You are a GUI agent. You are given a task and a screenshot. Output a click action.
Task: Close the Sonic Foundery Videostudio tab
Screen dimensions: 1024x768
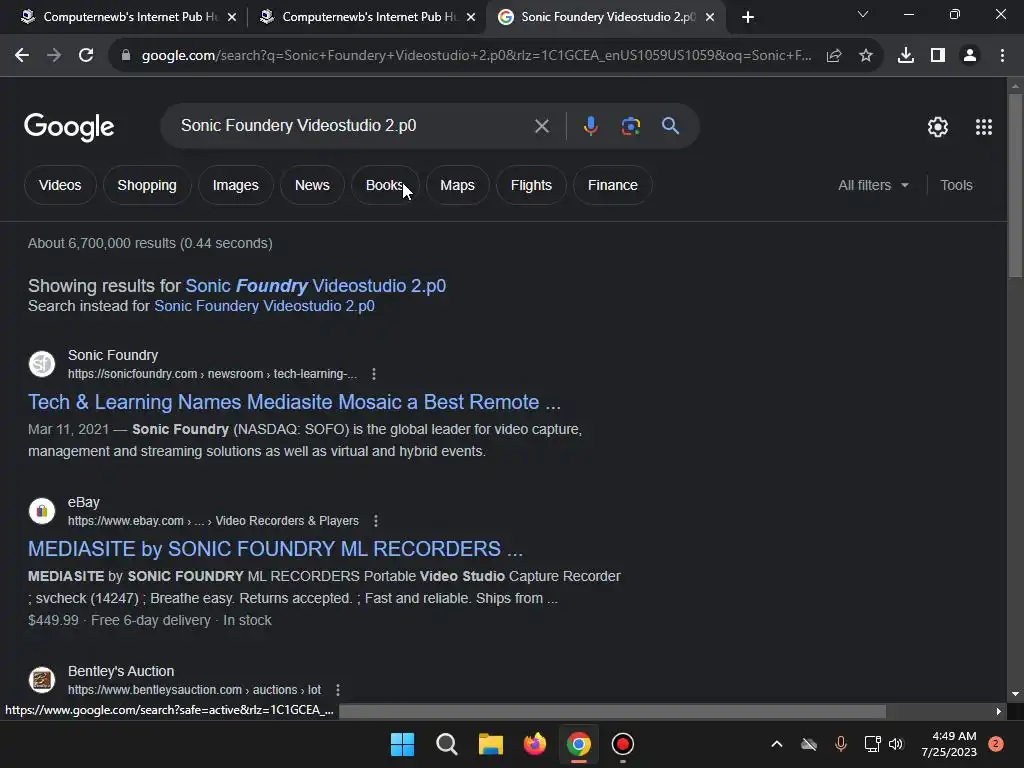710,17
